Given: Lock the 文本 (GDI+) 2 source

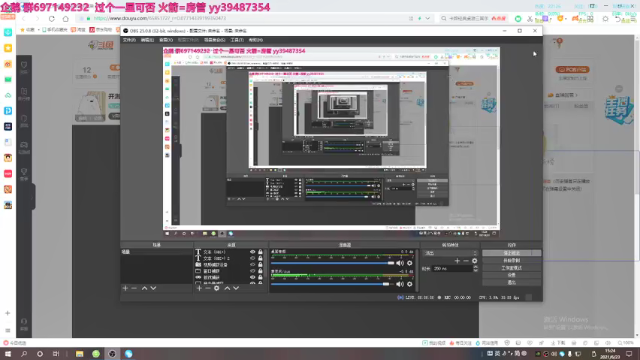Looking at the screenshot, I should pyautogui.click(x=260, y=258).
